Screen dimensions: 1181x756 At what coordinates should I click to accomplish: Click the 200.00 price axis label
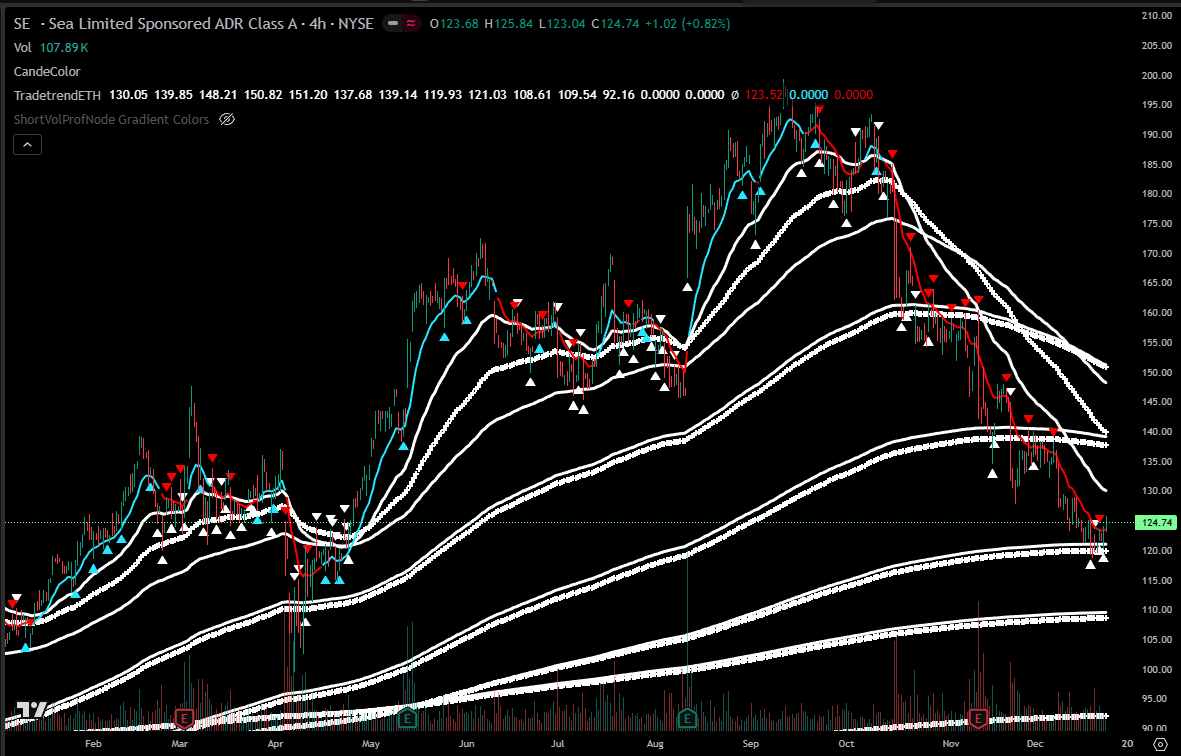pyautogui.click(x=1157, y=75)
